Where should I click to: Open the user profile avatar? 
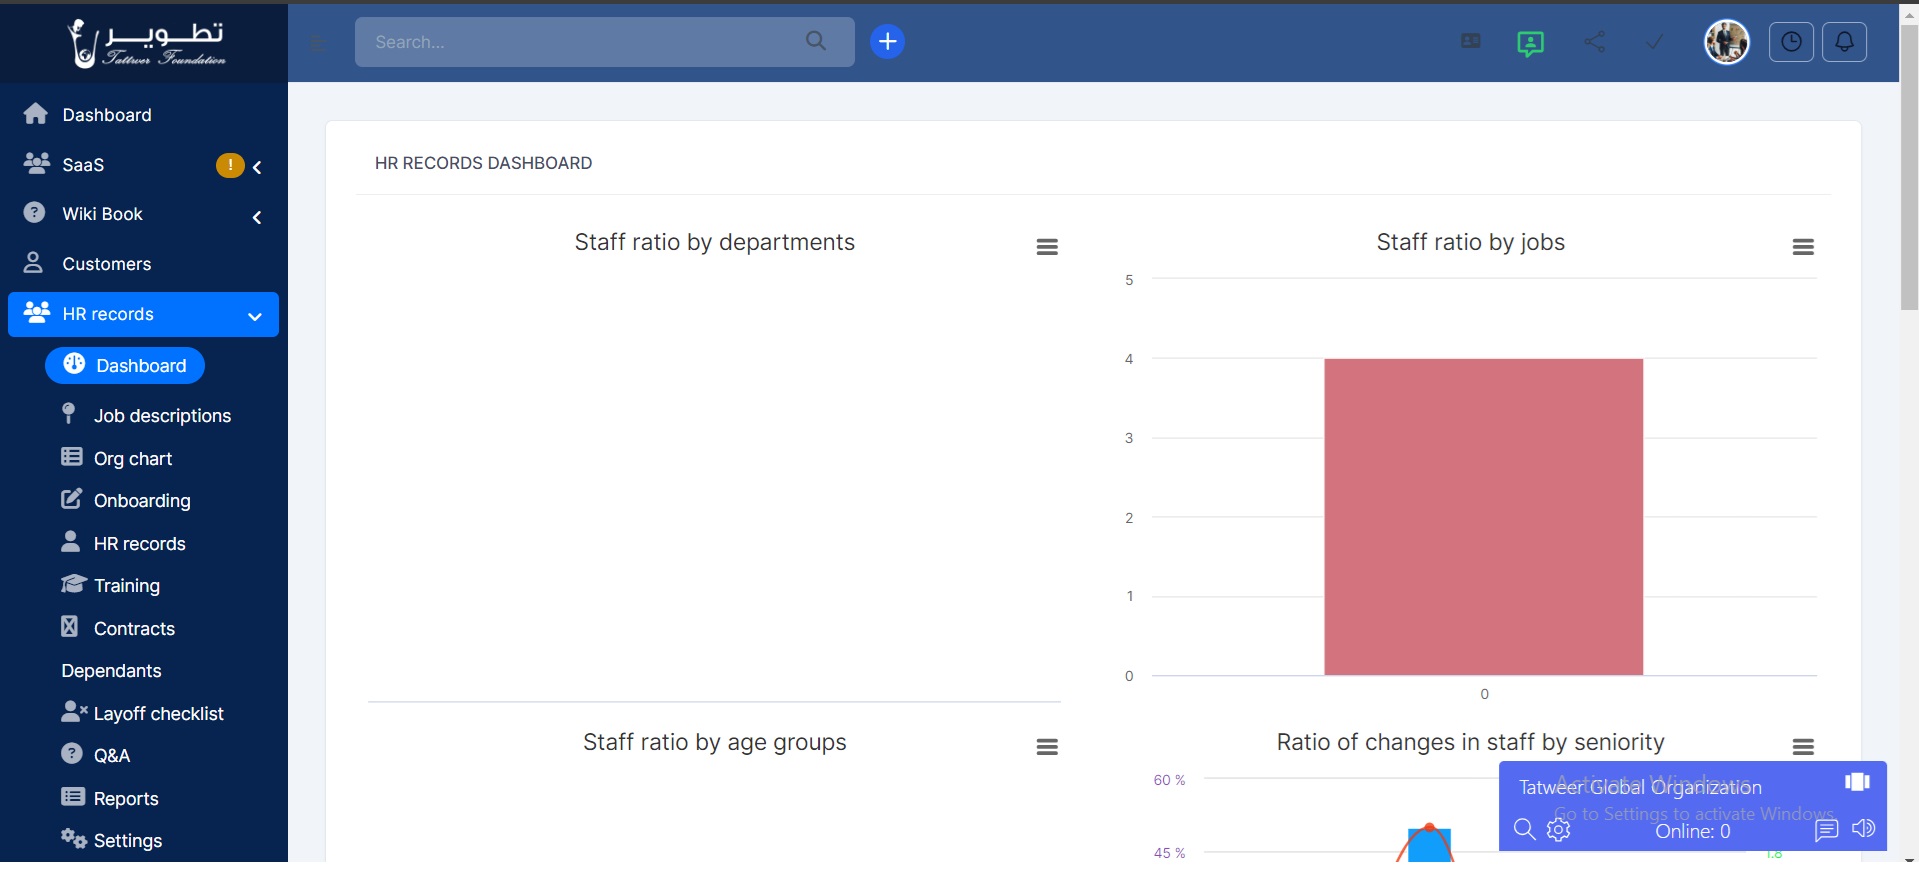[x=1726, y=42]
